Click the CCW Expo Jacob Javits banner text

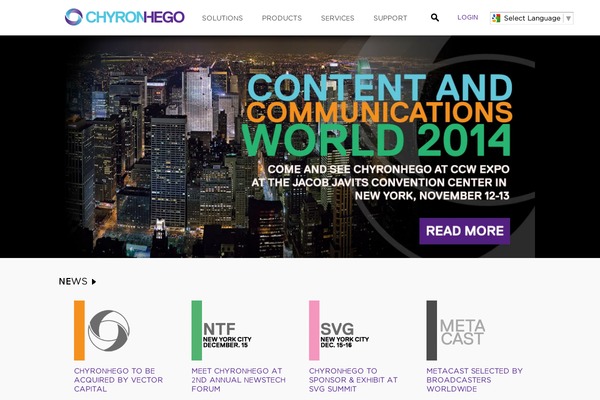coord(380,182)
